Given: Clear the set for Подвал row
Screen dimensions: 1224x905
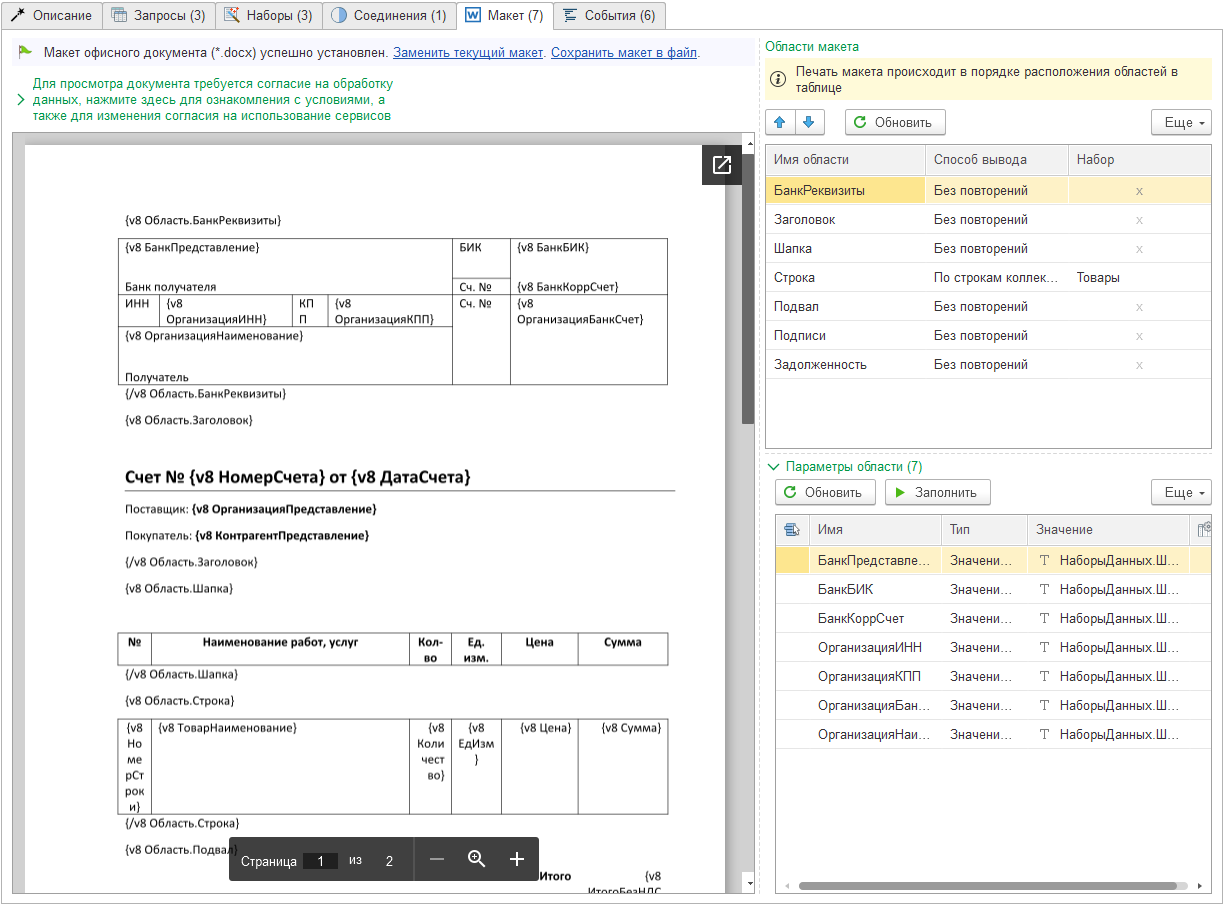Looking at the screenshot, I should [x=1139, y=307].
